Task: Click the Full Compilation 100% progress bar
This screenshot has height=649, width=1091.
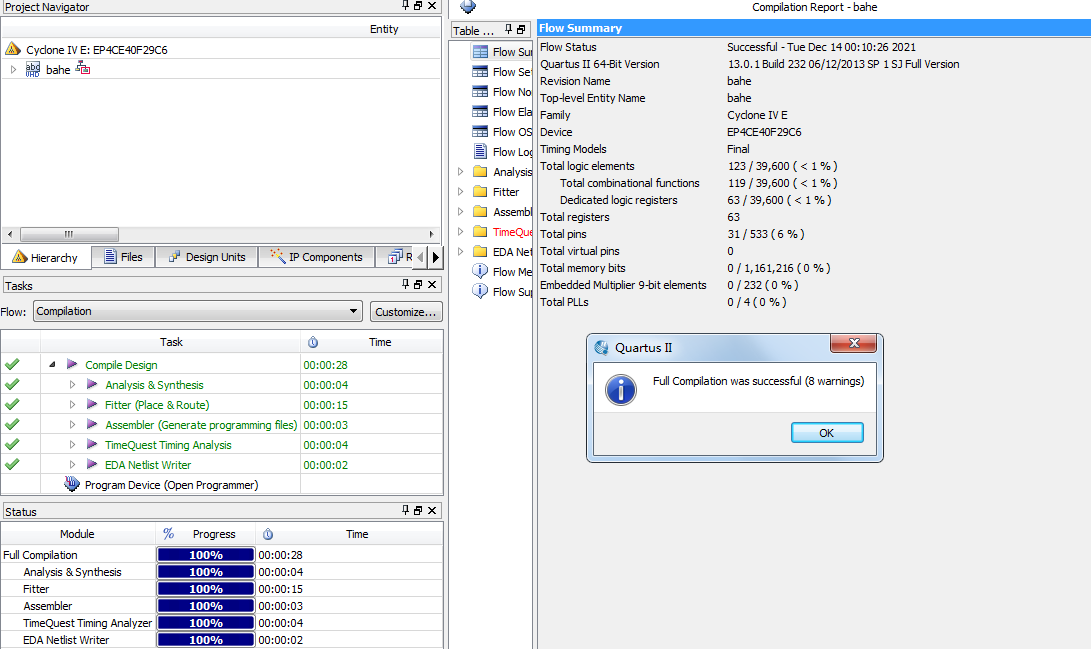Action: point(206,554)
